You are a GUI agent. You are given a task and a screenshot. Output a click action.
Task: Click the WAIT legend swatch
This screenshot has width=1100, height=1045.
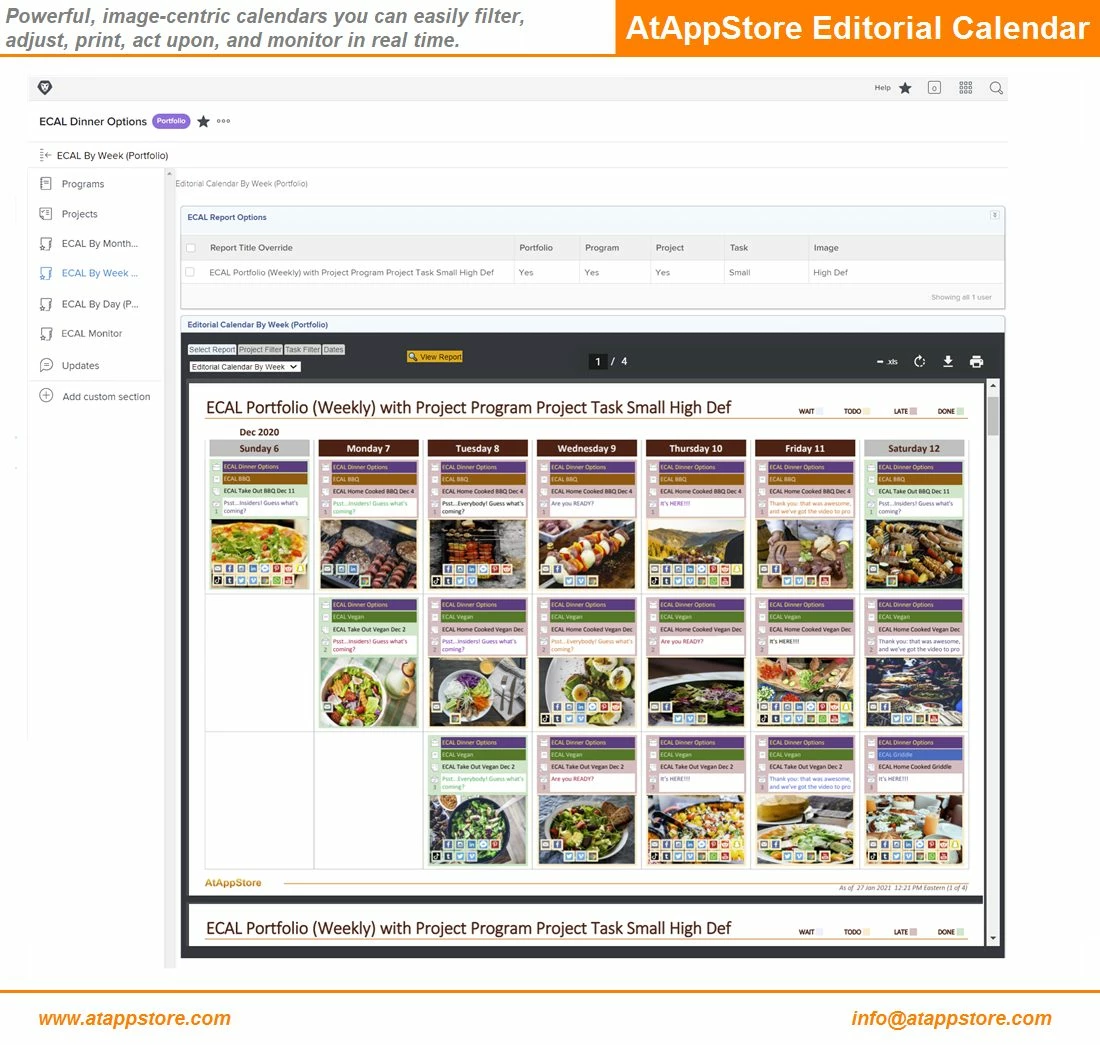point(819,411)
